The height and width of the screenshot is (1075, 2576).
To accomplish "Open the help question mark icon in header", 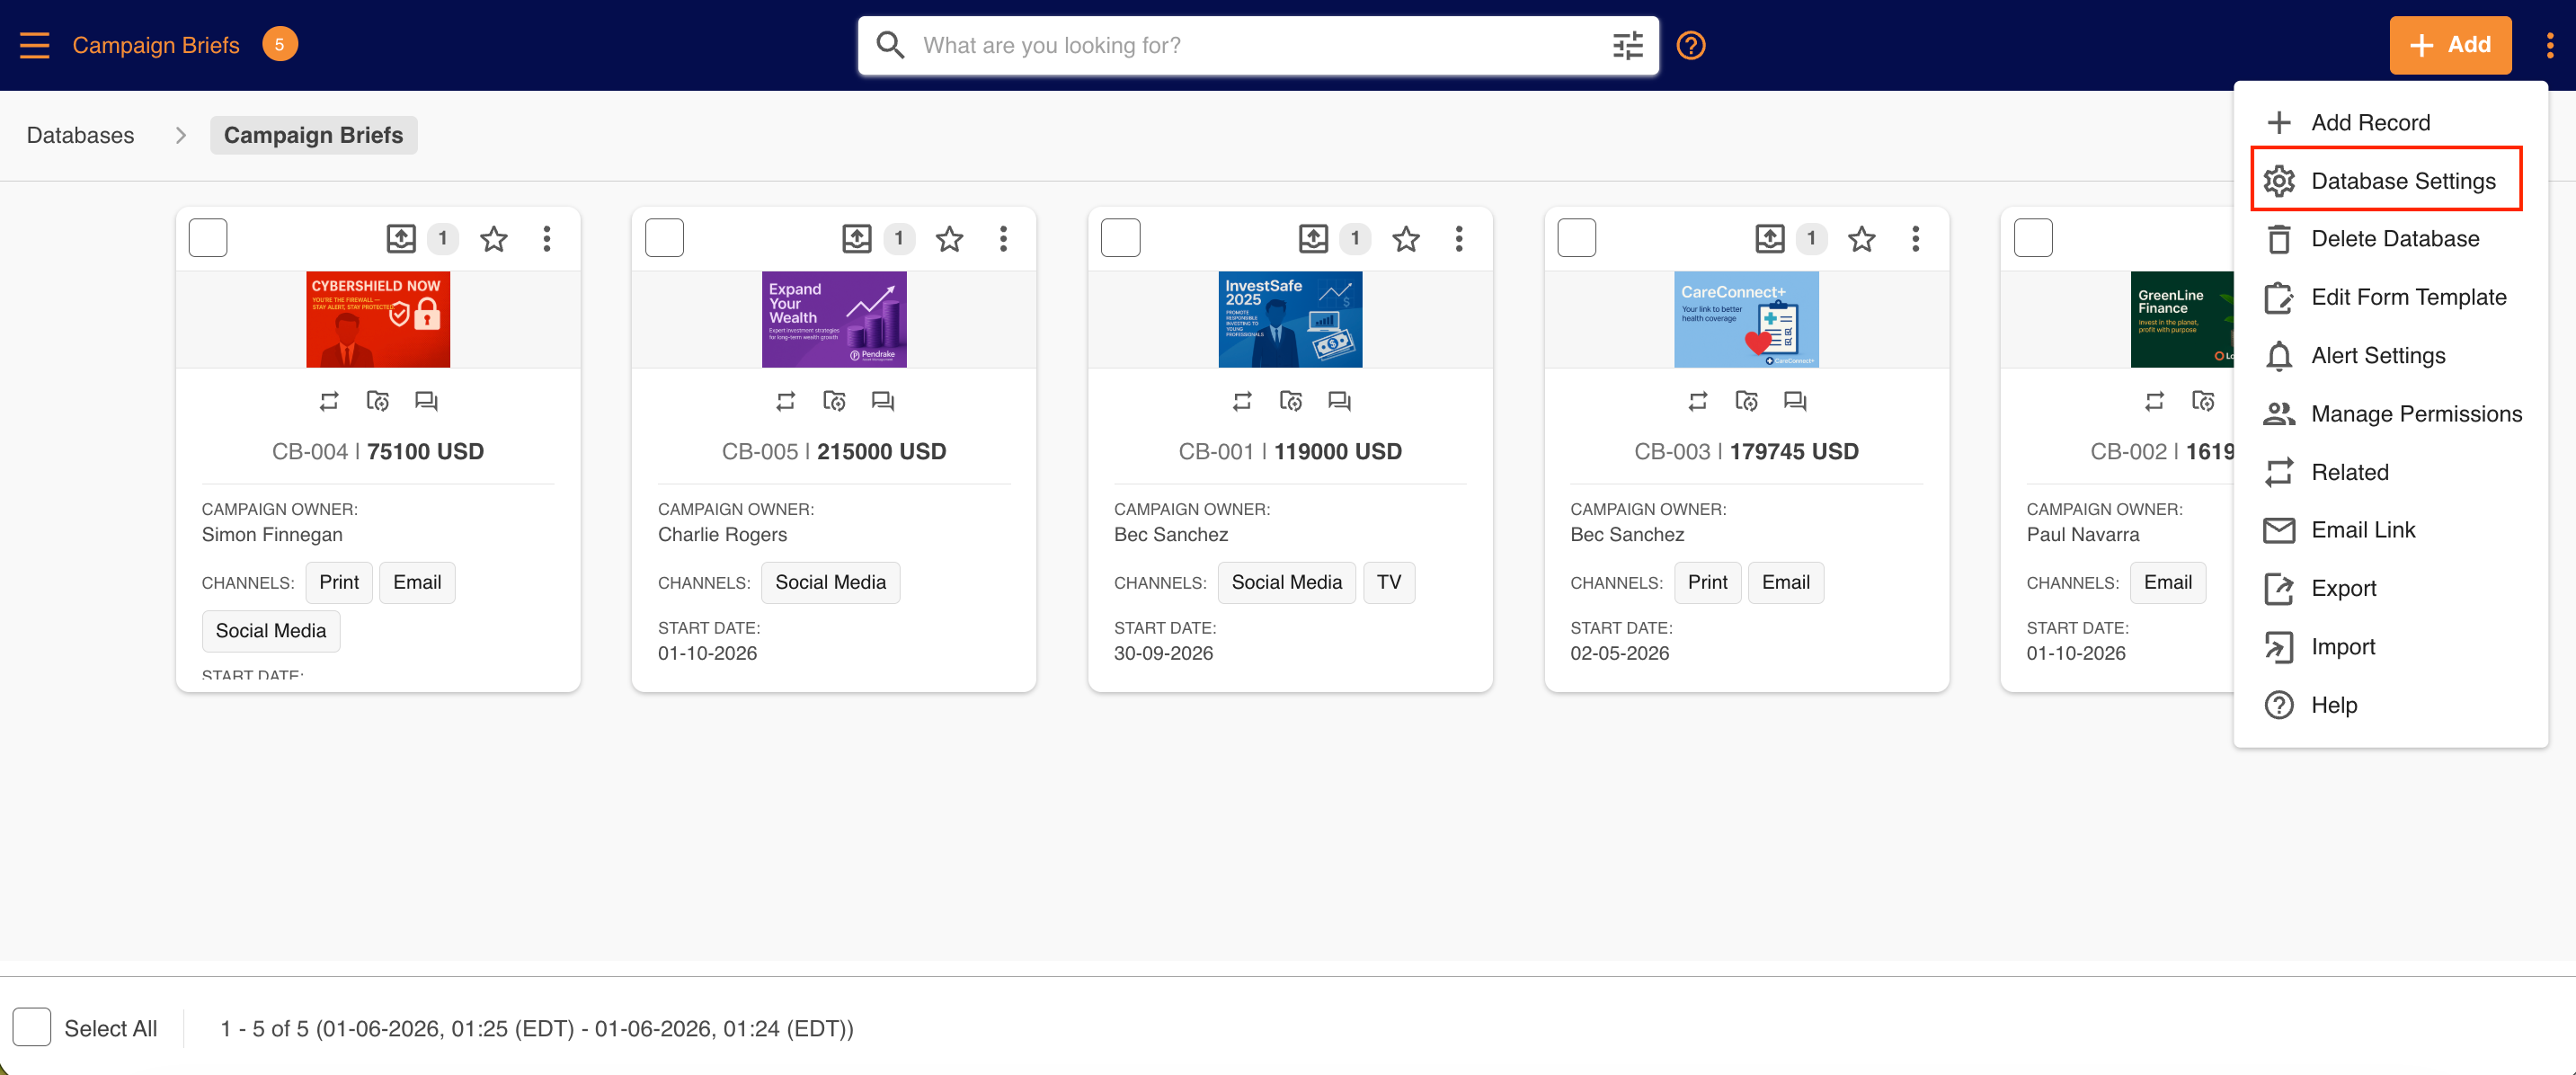I will click(1690, 45).
